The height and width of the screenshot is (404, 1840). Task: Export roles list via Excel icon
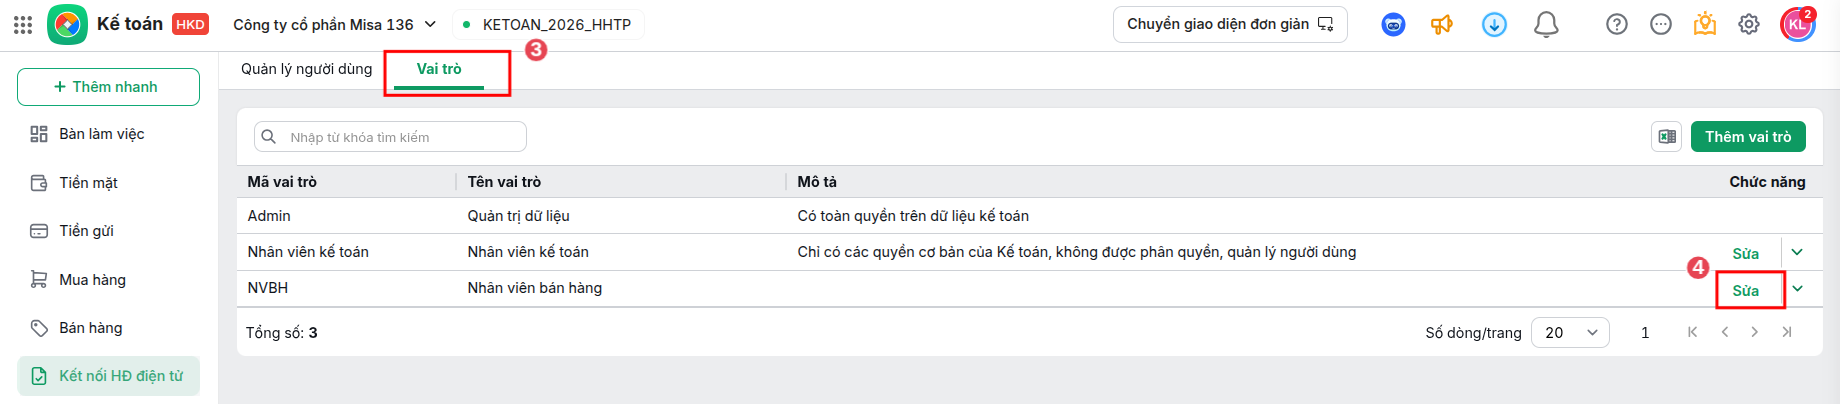coord(1667,136)
